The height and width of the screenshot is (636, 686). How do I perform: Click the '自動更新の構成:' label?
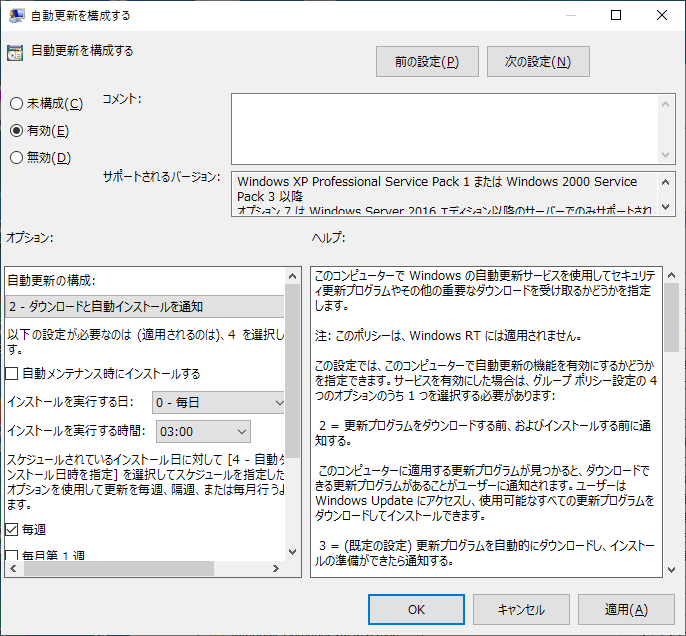[52, 280]
